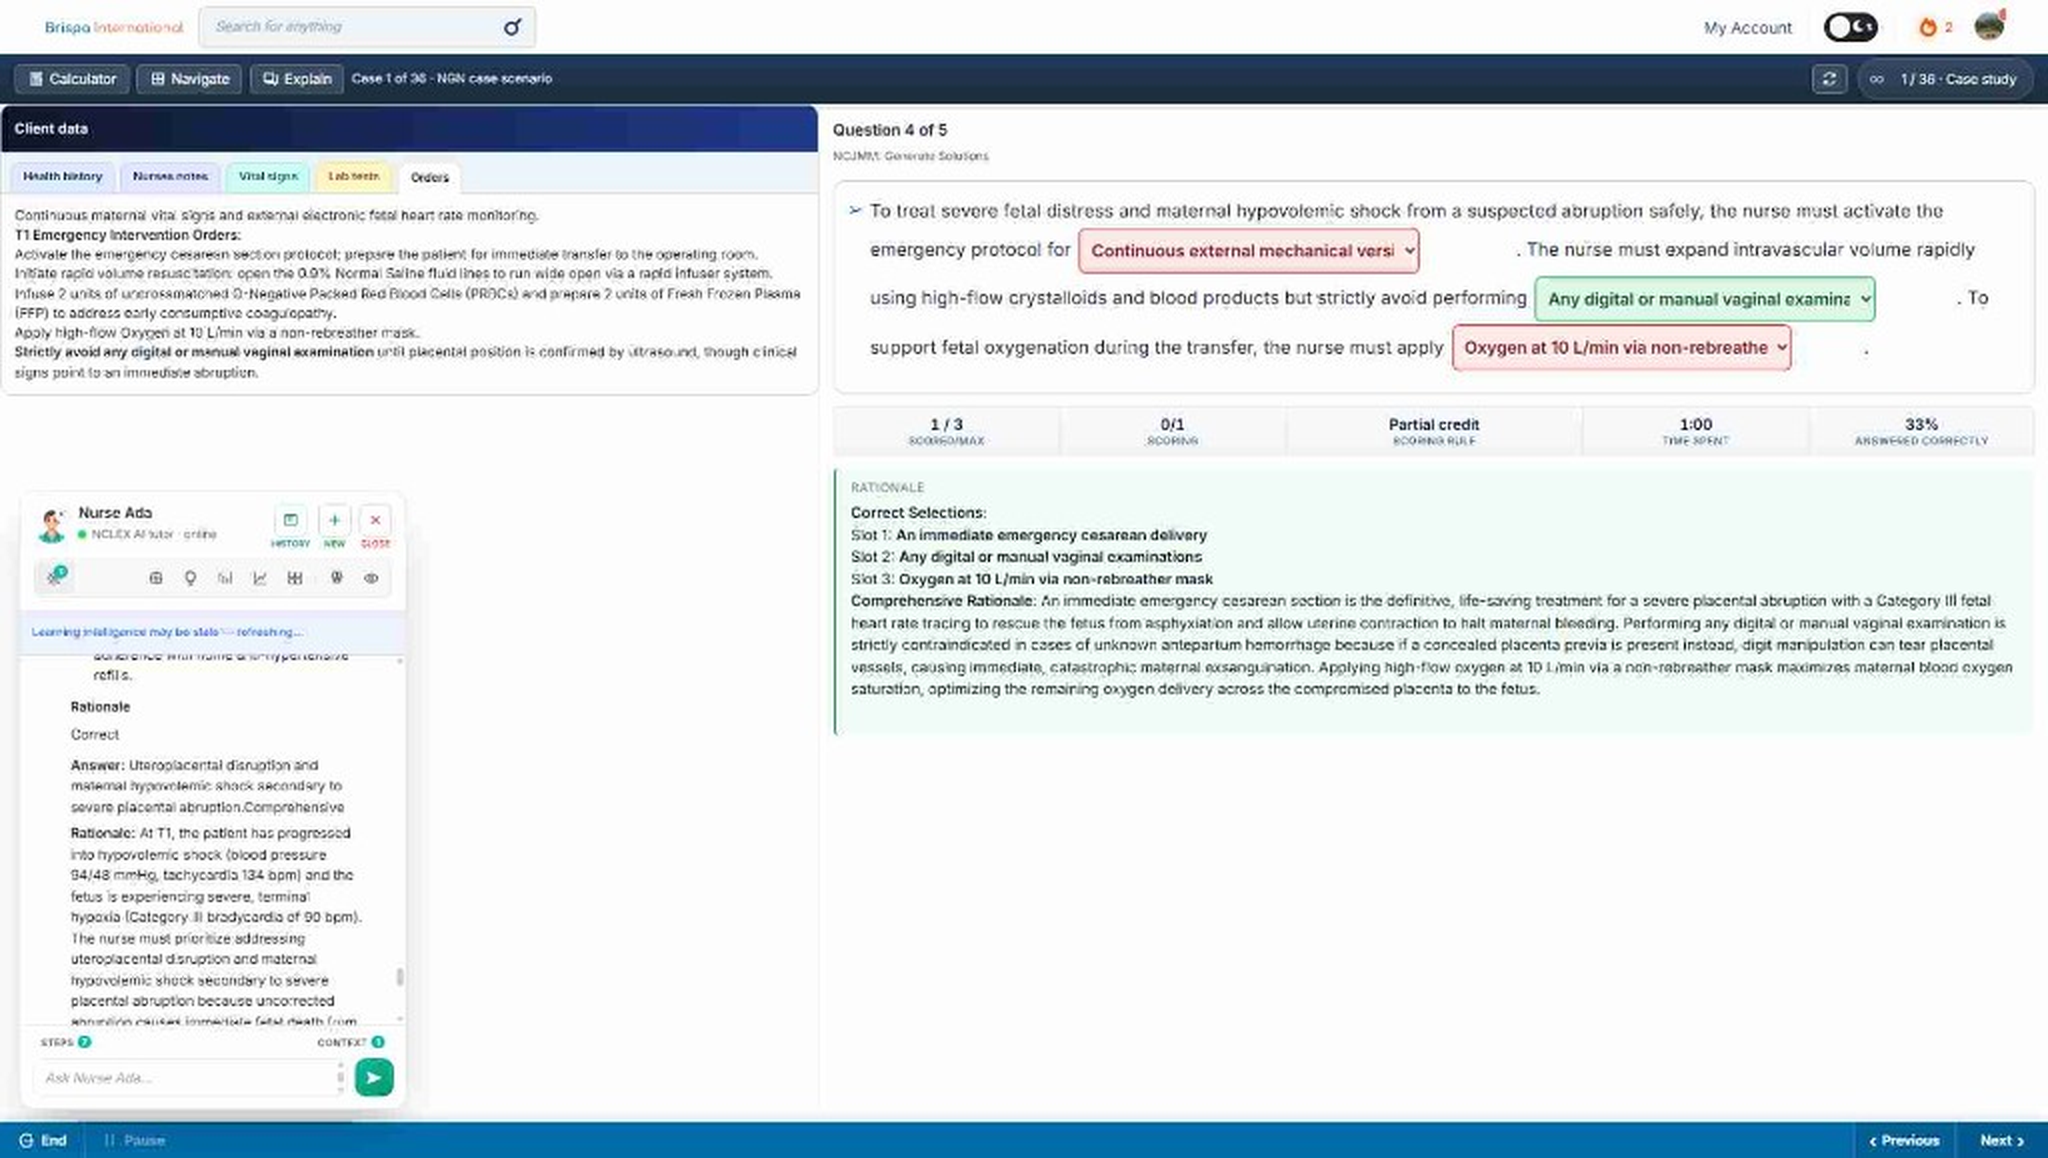Open the digital or manual vaginal examination dropdown
2048x1158 pixels.
[x=1704, y=299]
